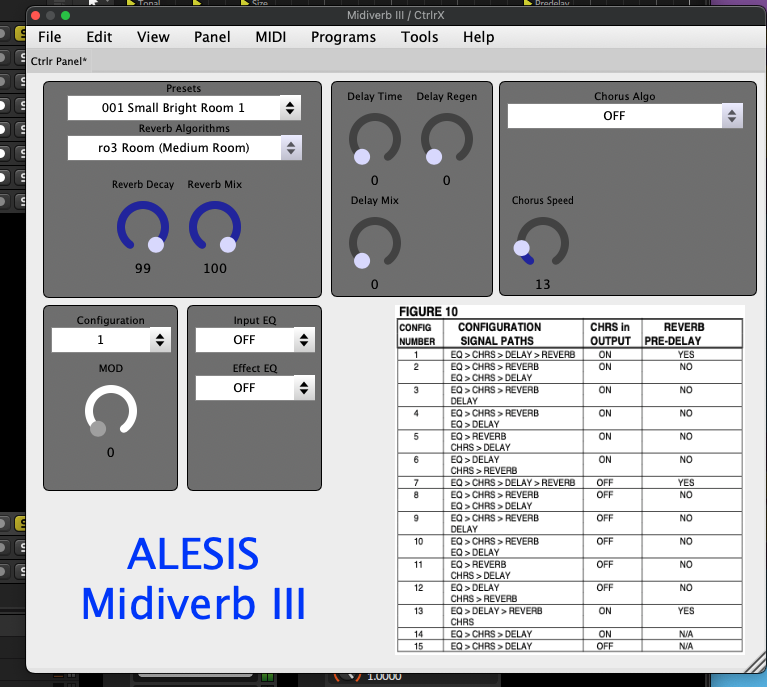Open the Input EQ dropdown
Screen dimensions: 767x687
click(x=255, y=340)
